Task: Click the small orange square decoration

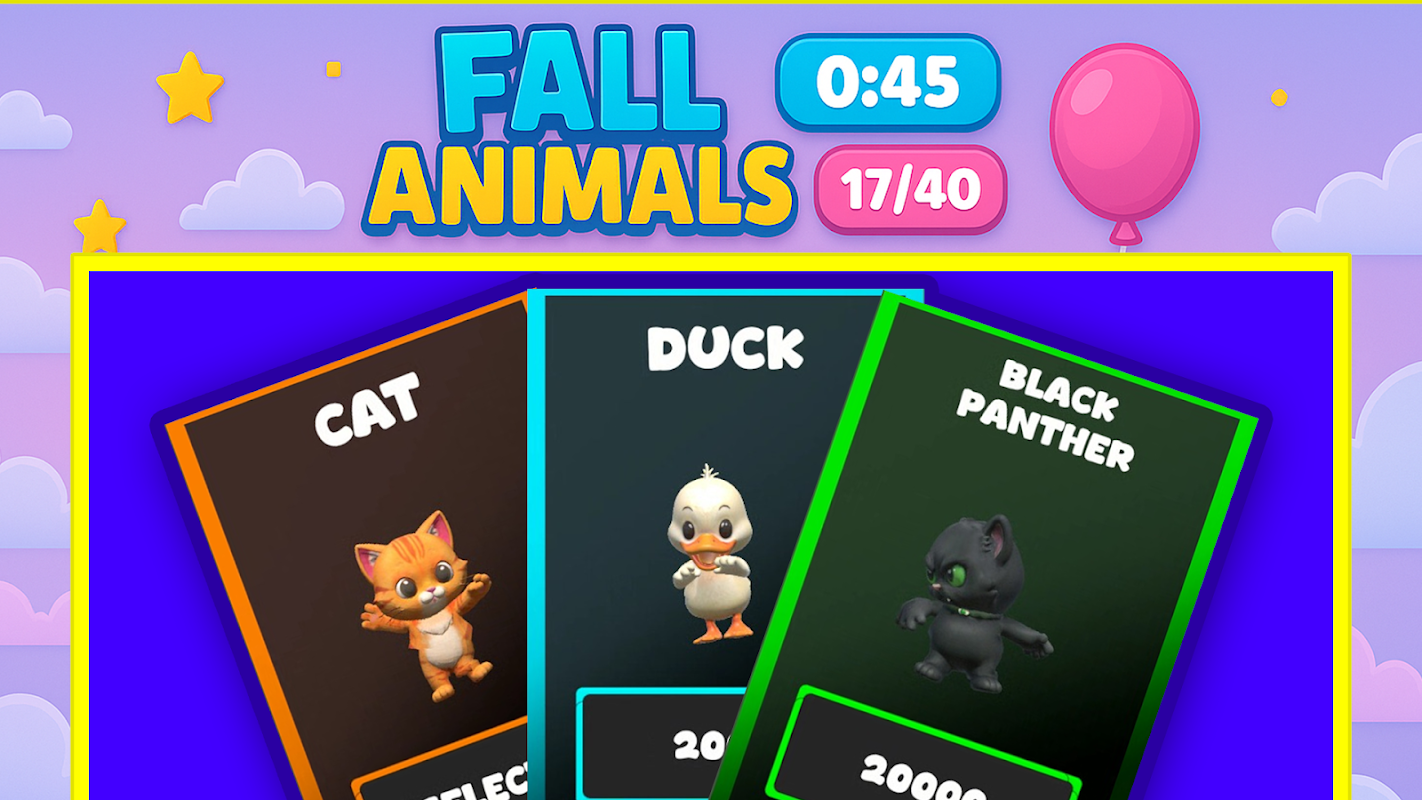Action: tap(334, 69)
